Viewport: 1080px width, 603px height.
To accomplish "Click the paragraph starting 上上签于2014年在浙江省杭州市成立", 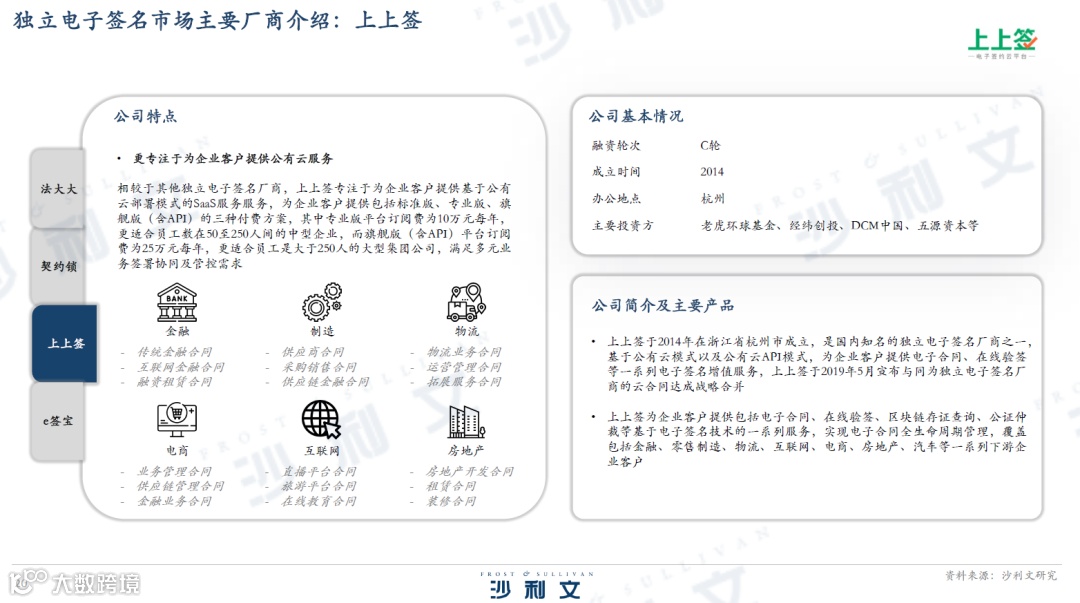I will point(818,364).
